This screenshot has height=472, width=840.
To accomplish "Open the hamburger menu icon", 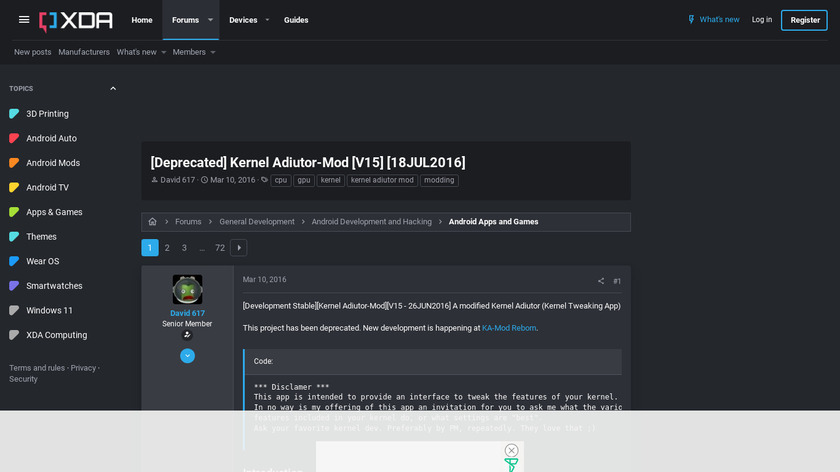I will 24,20.
